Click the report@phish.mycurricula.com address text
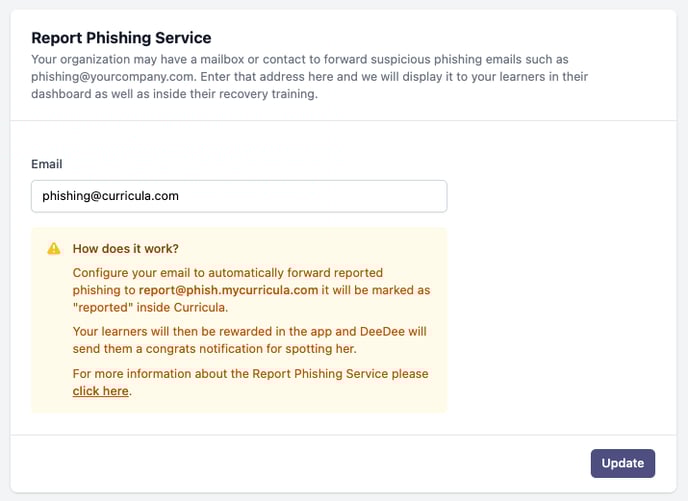The height and width of the screenshot is (501, 688). point(228,290)
